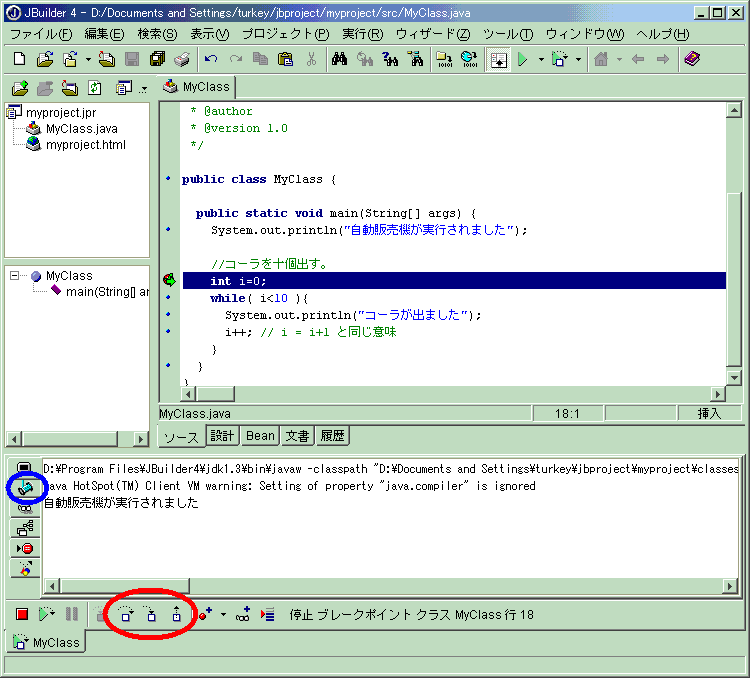Click the Undo toolbar icon
This screenshot has height=678, width=750.
click(x=210, y=59)
